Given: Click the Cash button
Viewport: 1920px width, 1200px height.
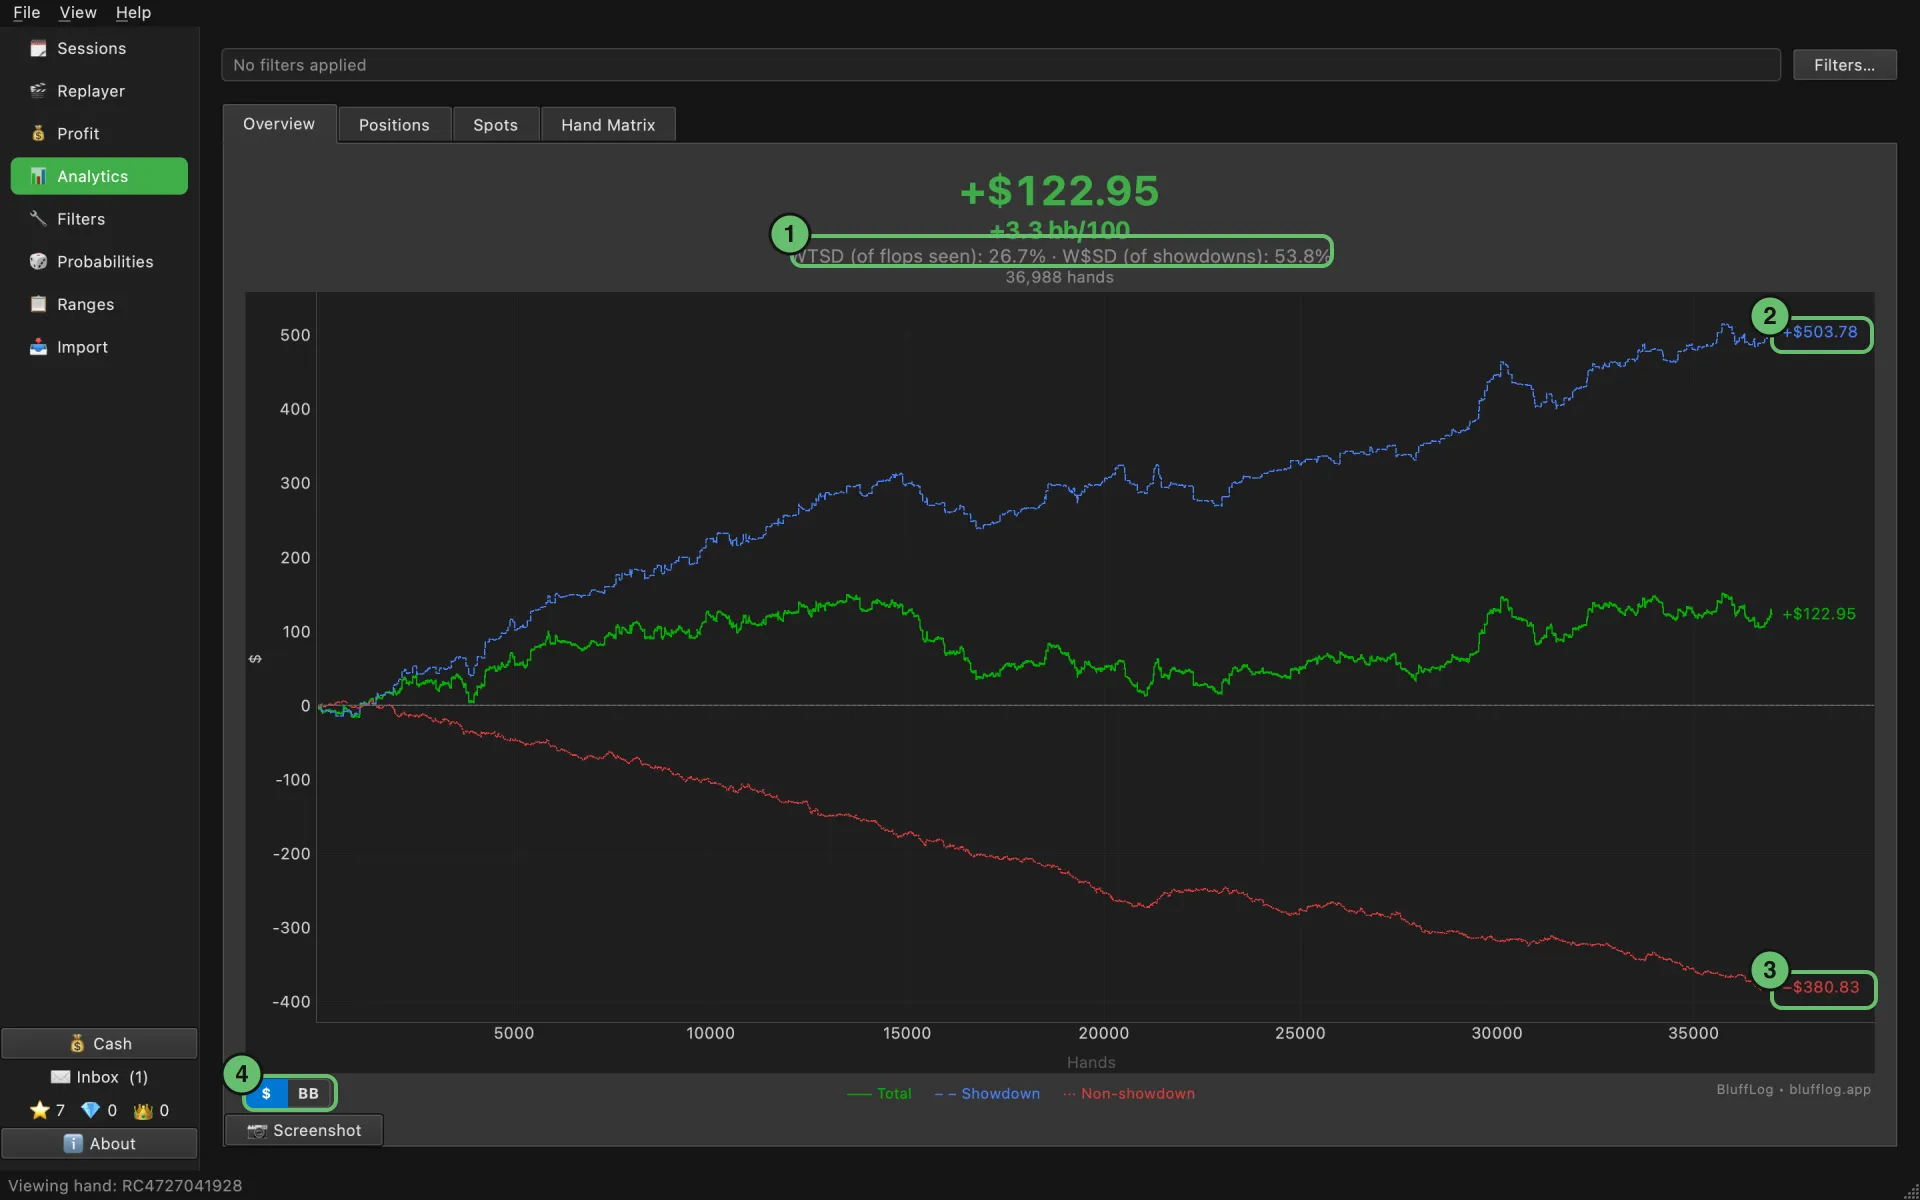Looking at the screenshot, I should pos(99,1043).
